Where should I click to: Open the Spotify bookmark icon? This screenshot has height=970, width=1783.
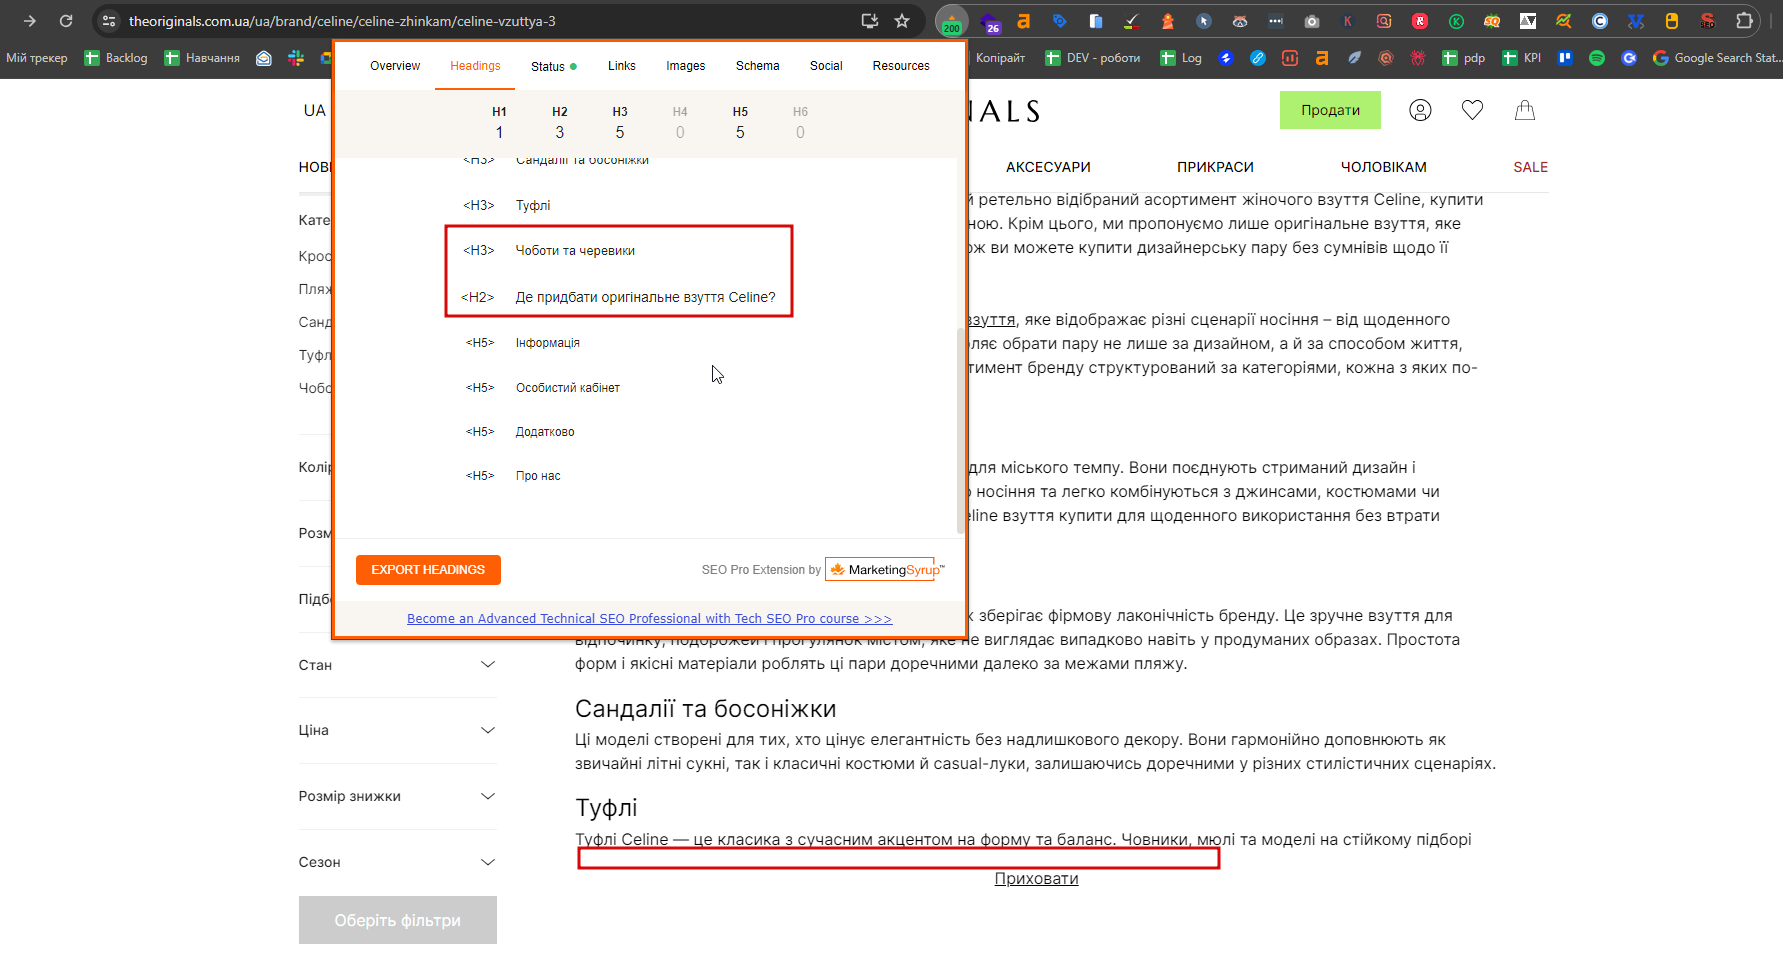point(1597,58)
